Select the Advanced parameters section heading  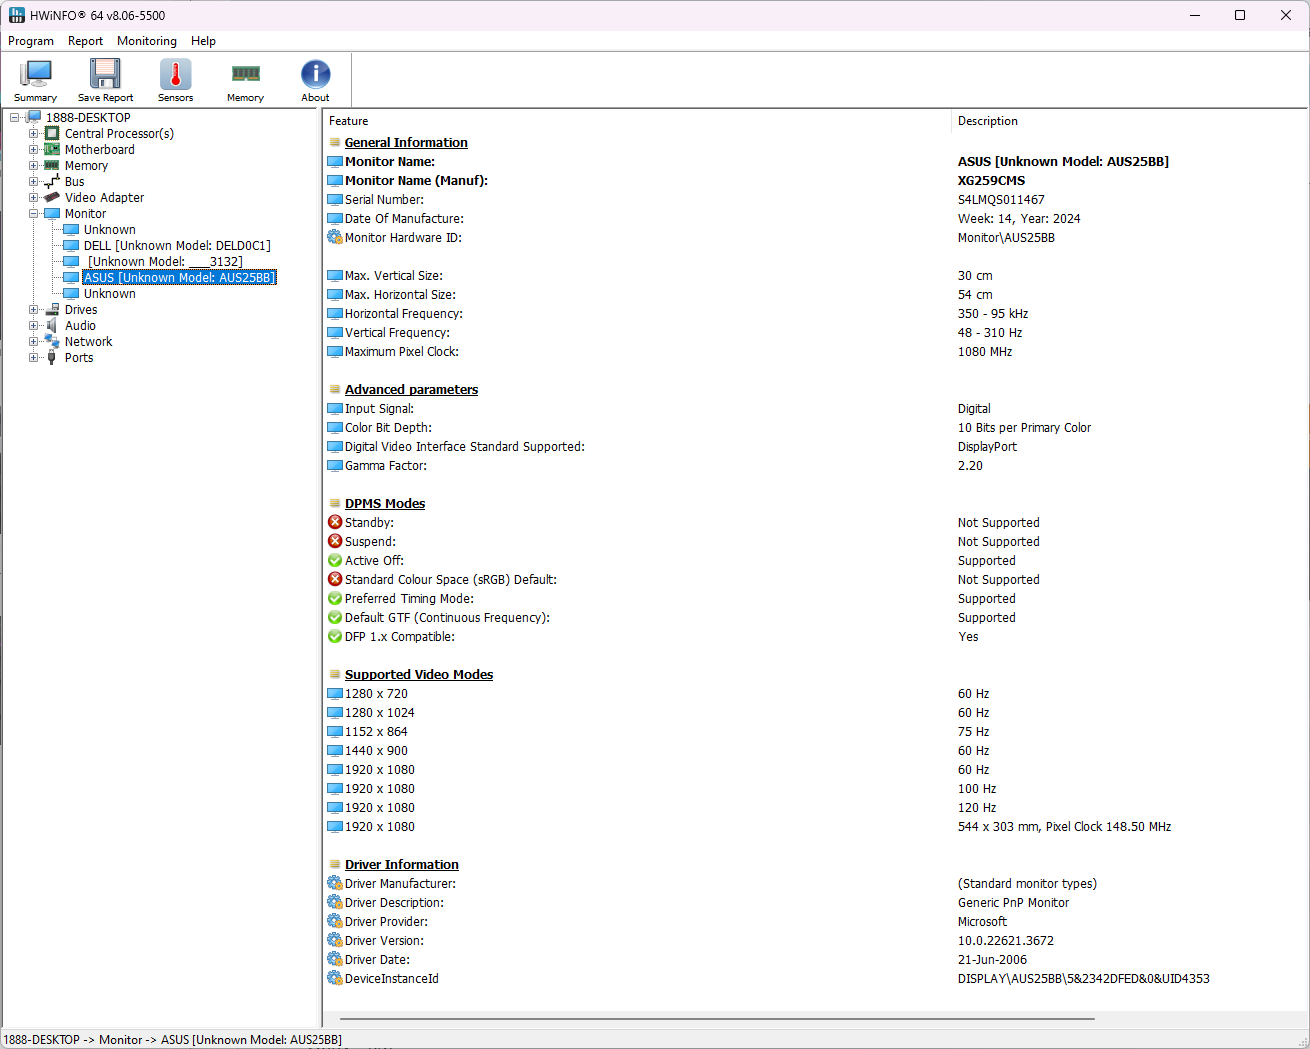(411, 390)
